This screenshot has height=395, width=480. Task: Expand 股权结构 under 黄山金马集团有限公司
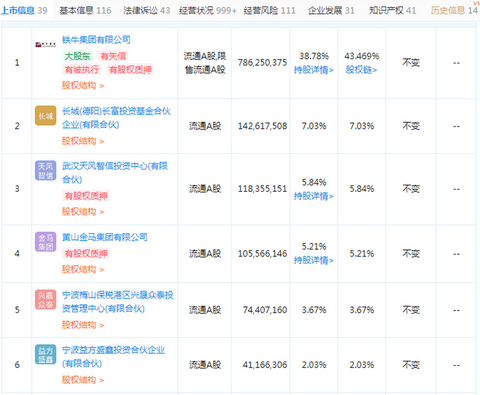pos(83,269)
